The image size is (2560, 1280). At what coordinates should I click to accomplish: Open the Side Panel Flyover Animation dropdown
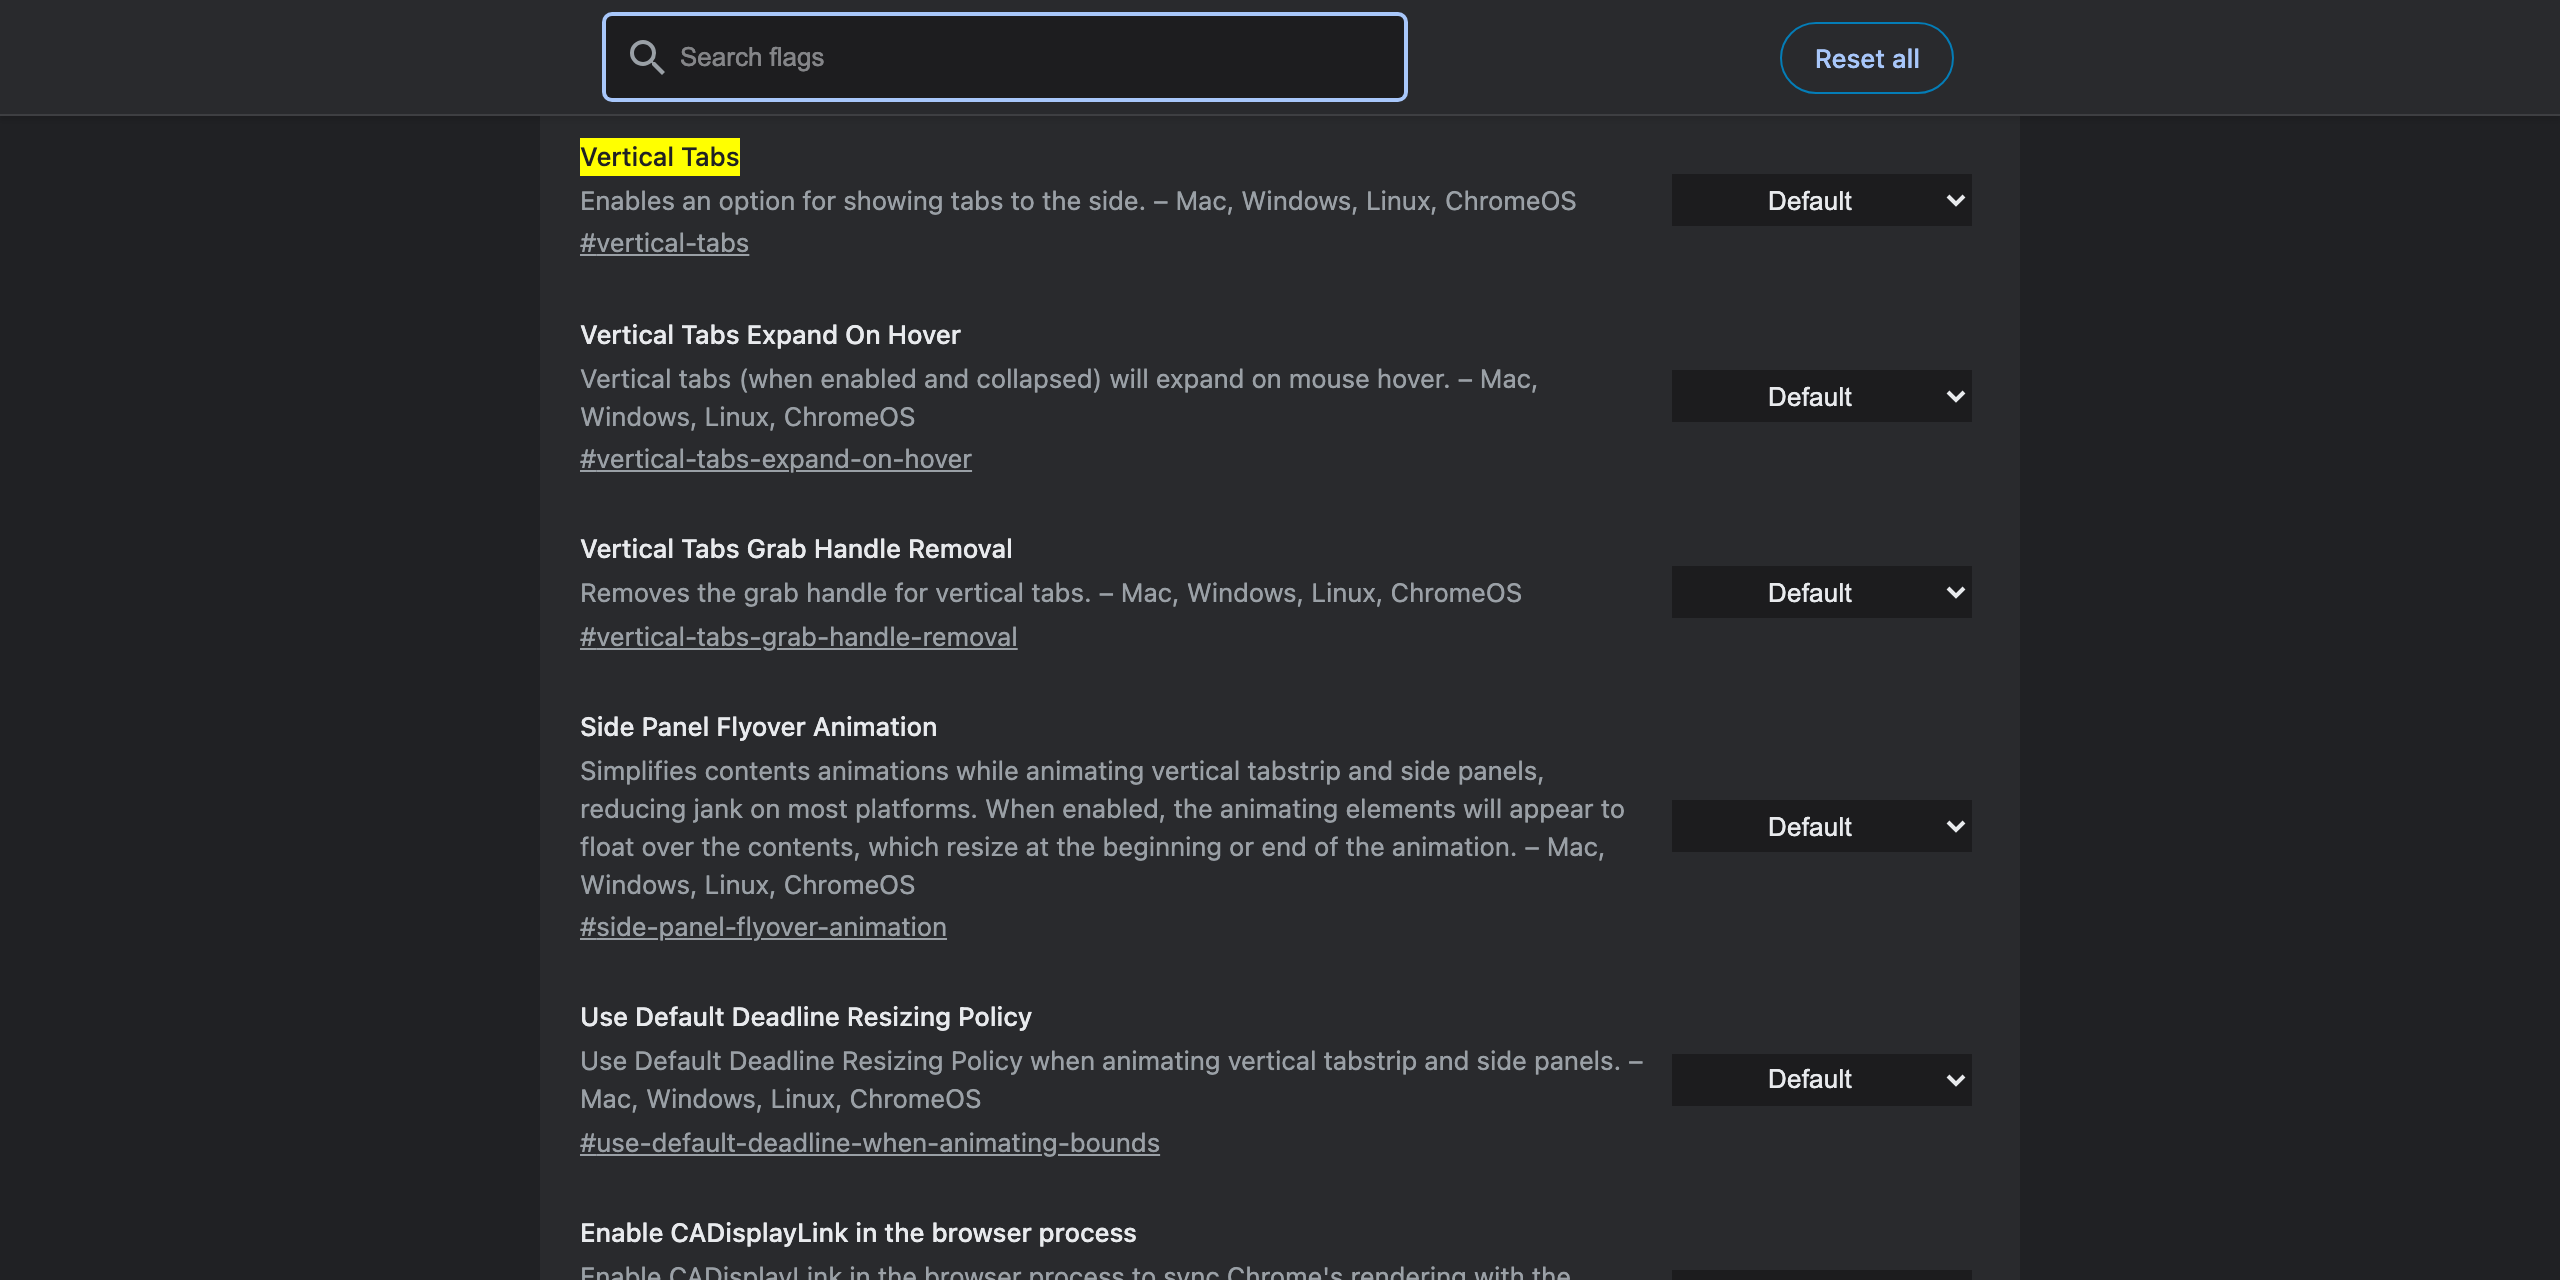(1821, 826)
